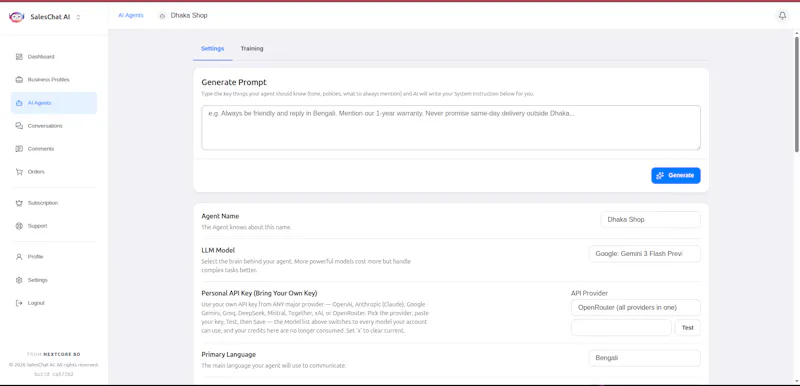Screen dimensions: 800x386
Task: Click the Logout arrow icon
Action: 19,303
